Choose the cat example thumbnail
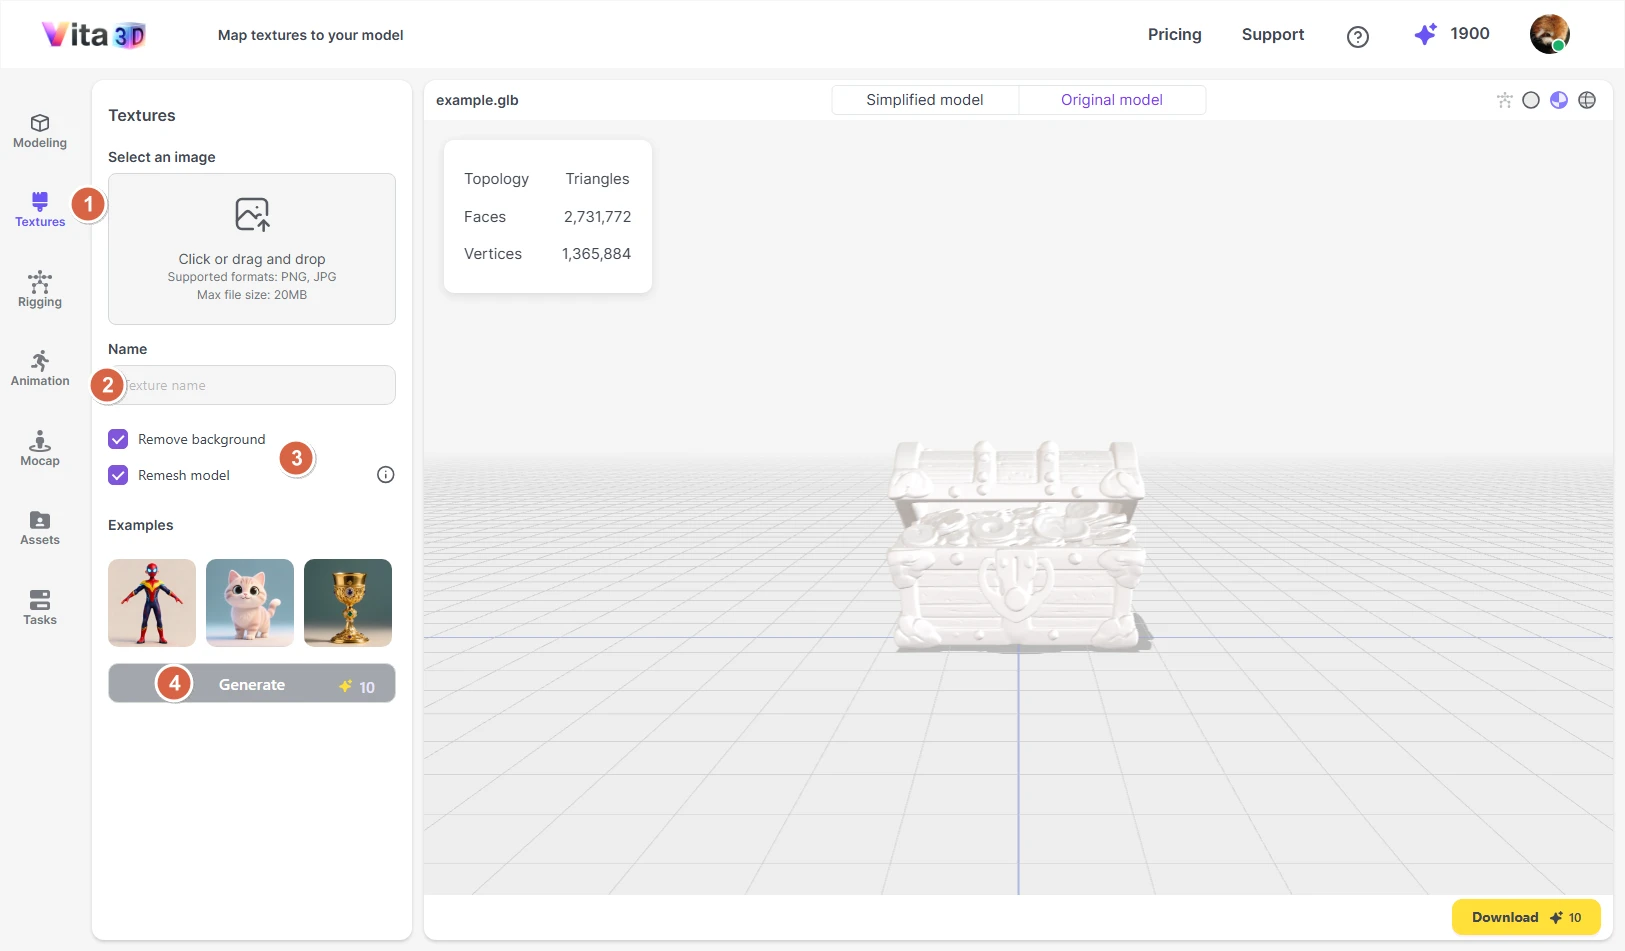The image size is (1625, 951). click(250, 603)
